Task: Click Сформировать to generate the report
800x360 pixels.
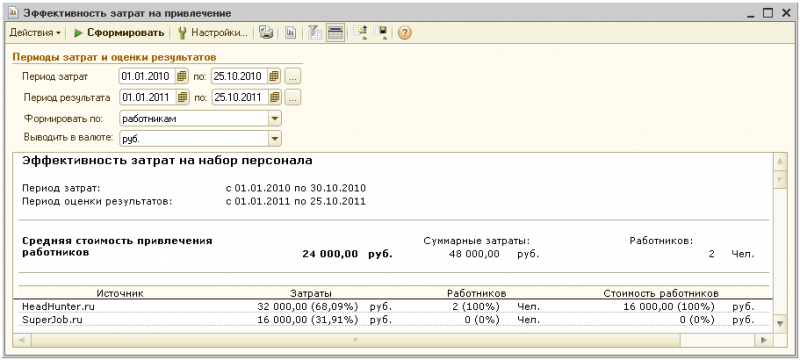Action: coord(119,33)
